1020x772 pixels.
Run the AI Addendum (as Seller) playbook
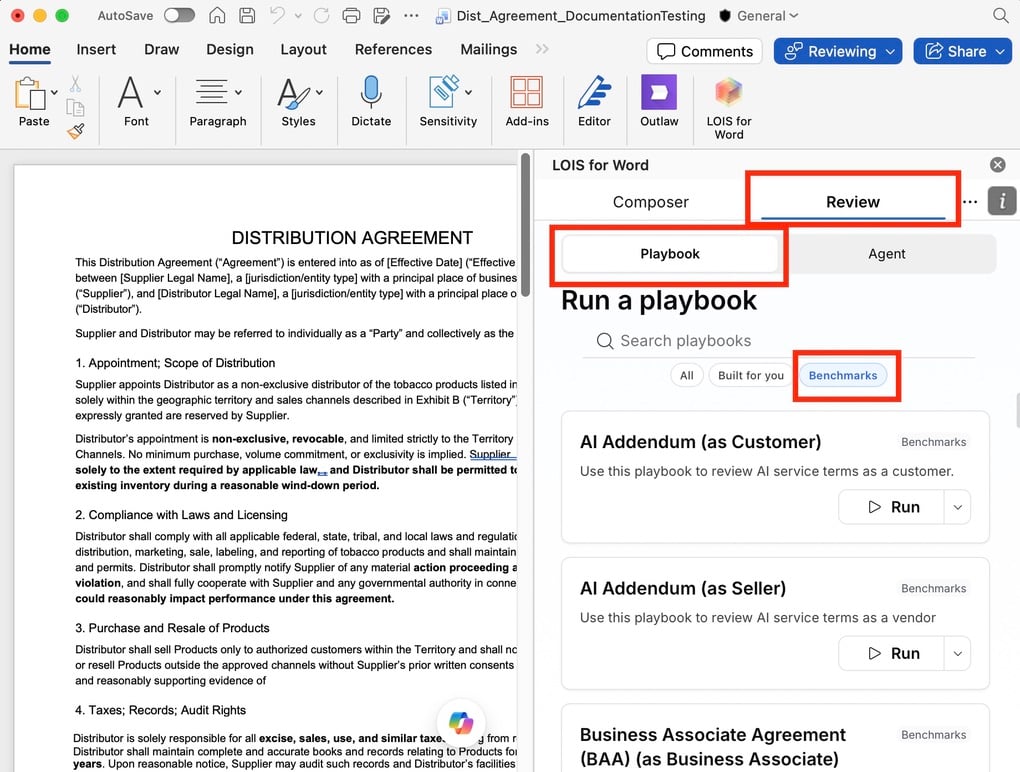891,654
